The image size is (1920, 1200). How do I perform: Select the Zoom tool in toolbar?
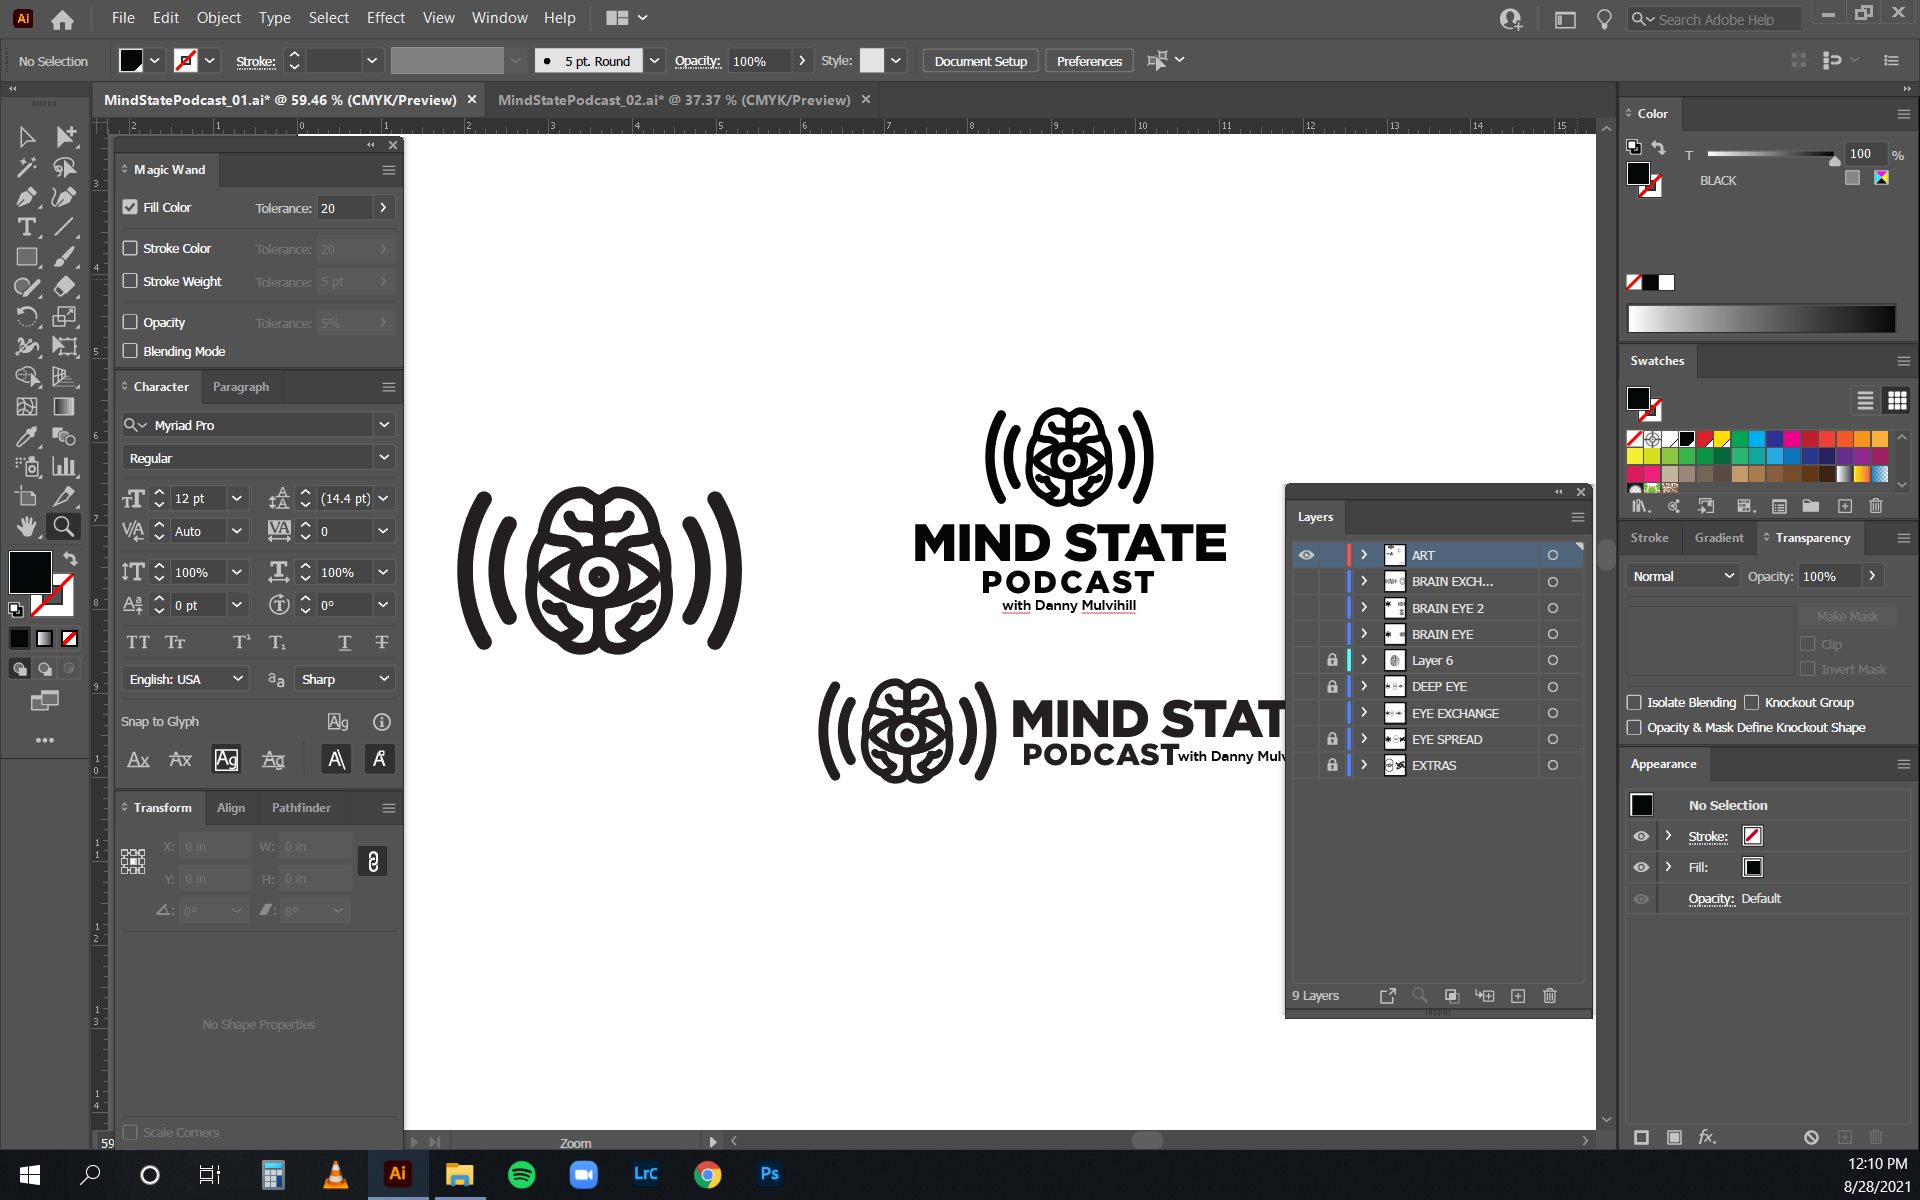point(64,526)
